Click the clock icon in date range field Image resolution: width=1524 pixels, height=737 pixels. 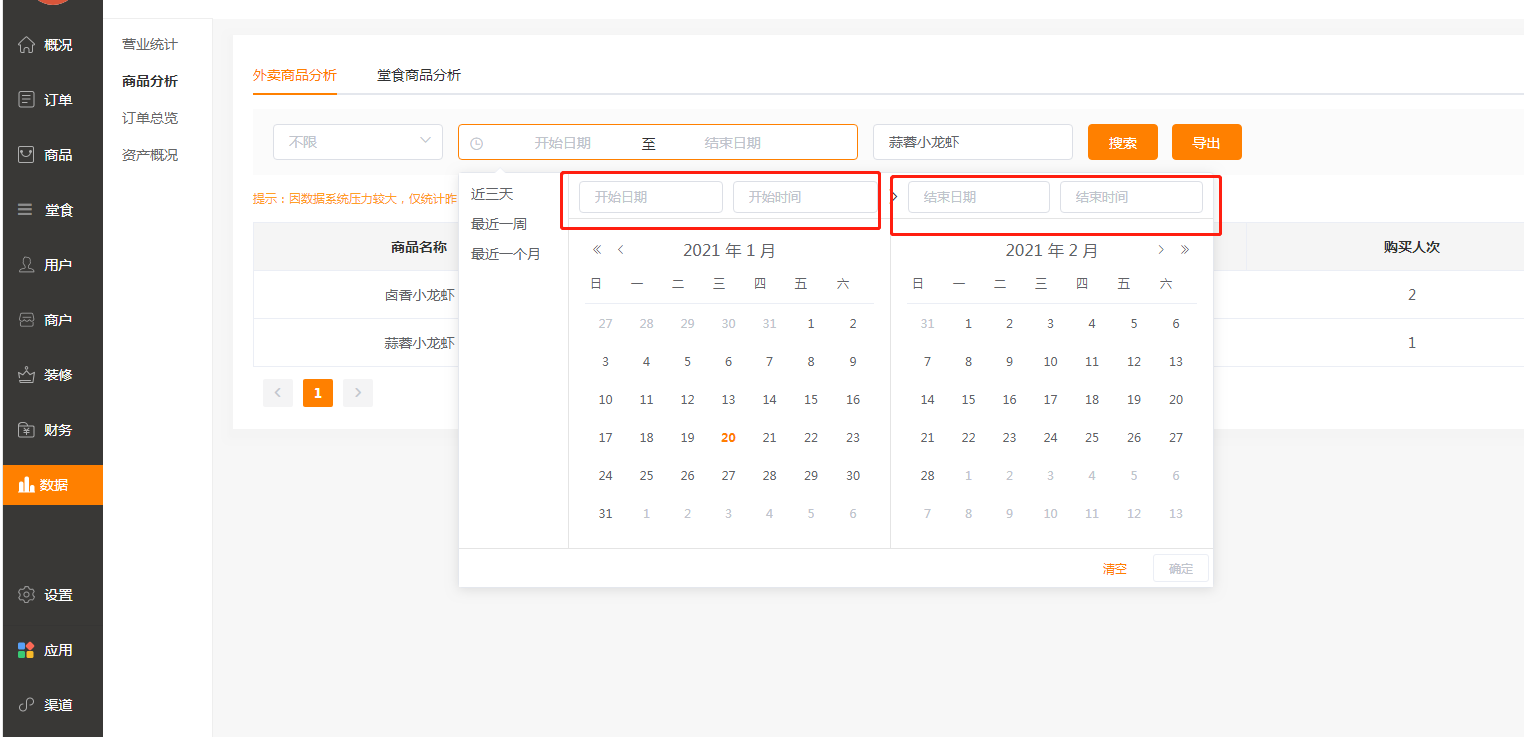(476, 143)
